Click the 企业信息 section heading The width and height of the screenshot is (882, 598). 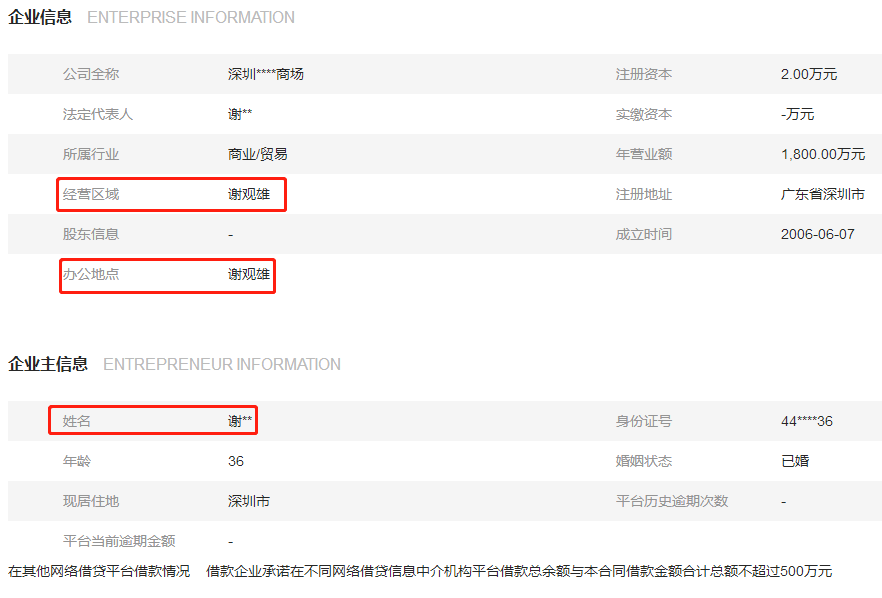click(40, 17)
